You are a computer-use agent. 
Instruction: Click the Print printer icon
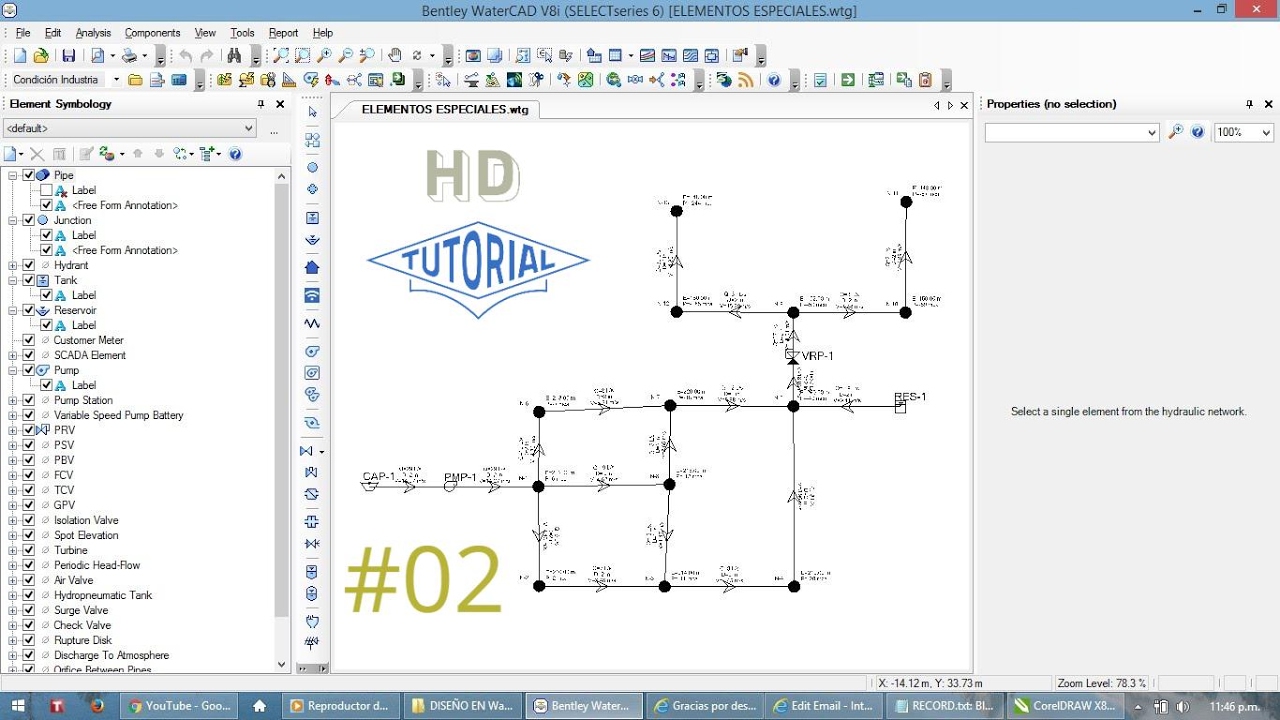pos(131,56)
